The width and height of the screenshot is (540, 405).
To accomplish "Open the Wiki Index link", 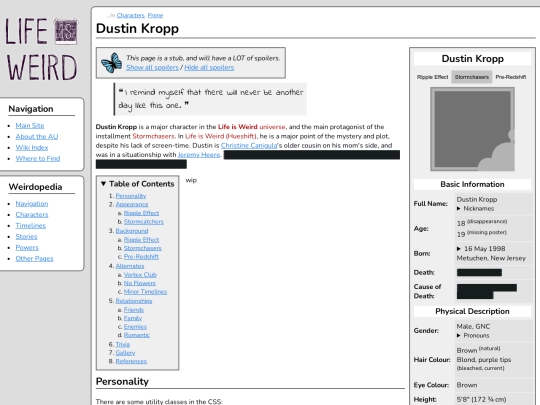I will click(x=32, y=148).
